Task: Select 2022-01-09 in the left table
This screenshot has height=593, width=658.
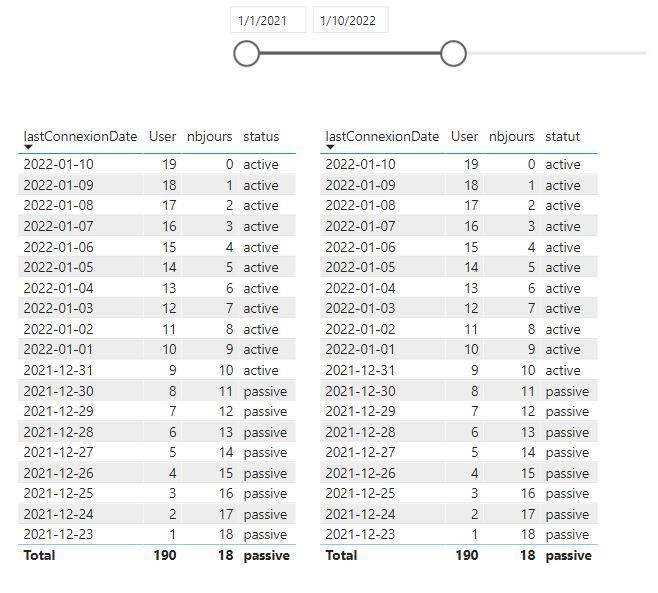Action: click(x=58, y=185)
